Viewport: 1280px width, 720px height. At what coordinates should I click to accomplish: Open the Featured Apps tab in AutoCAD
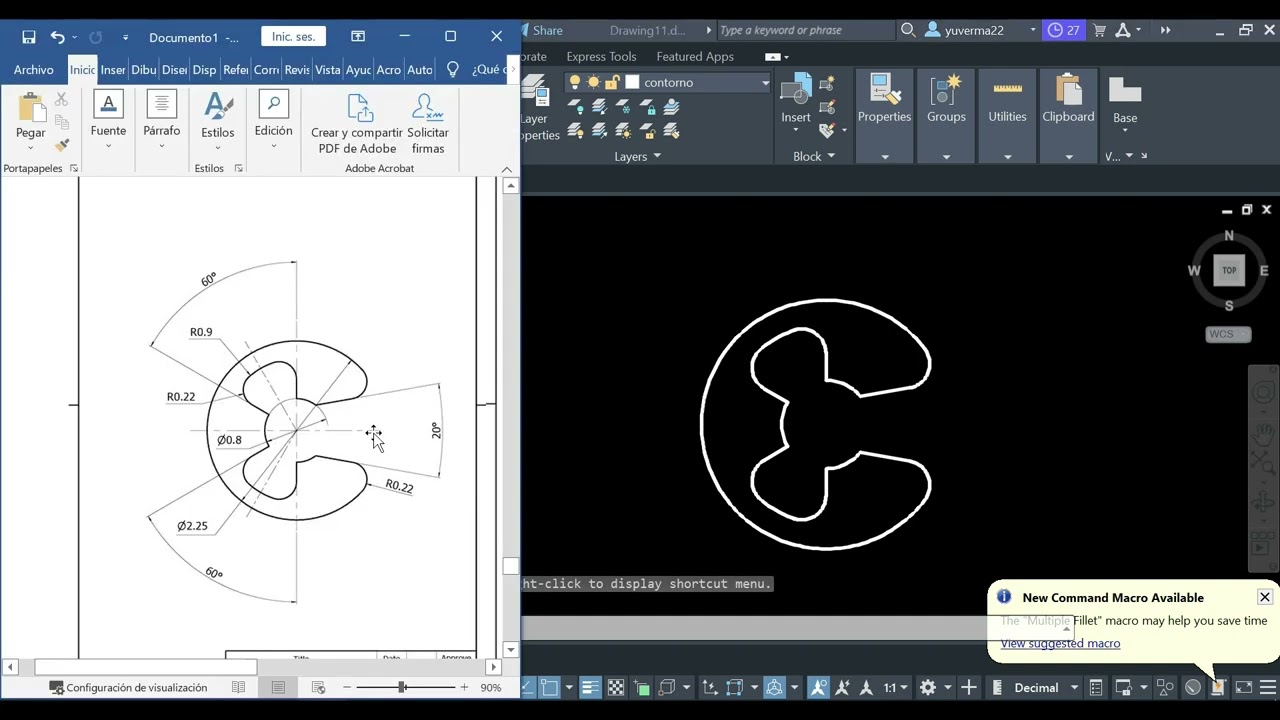tap(695, 56)
